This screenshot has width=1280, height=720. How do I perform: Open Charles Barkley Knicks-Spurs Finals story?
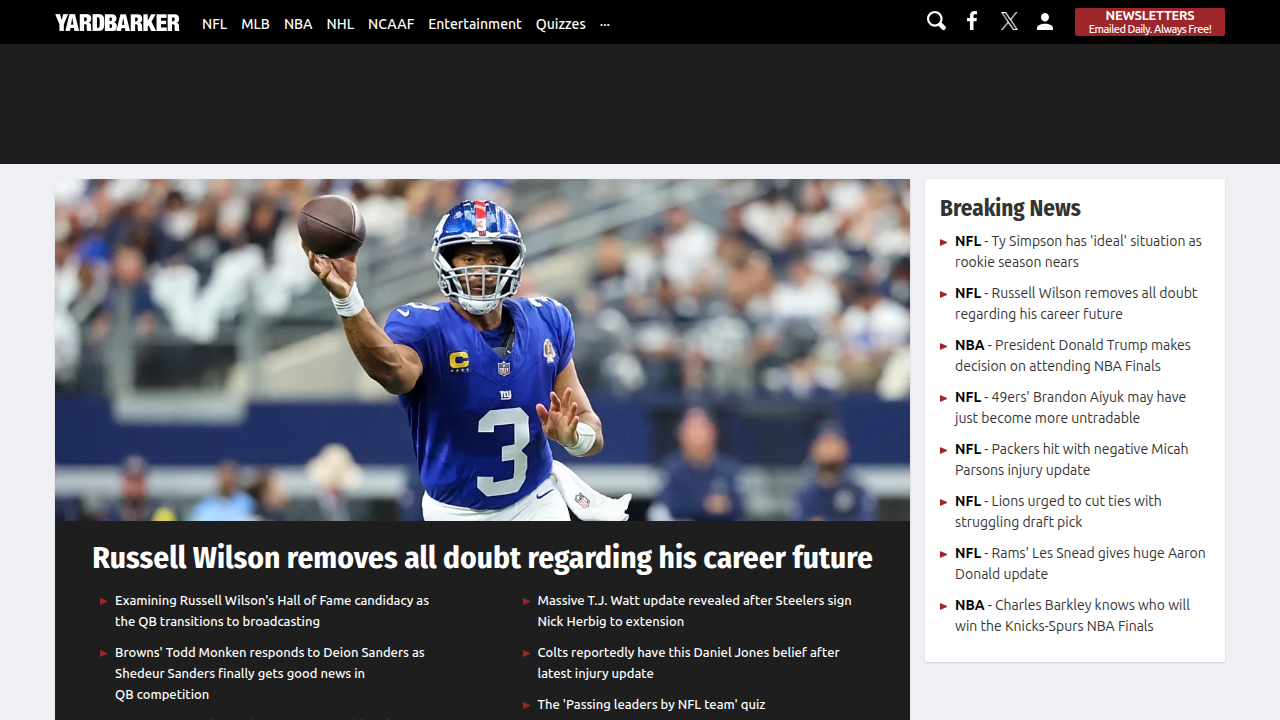pos(1072,615)
